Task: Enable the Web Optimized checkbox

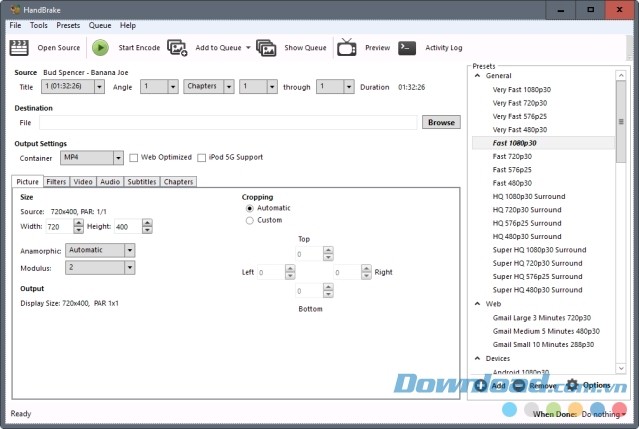Action: pos(134,158)
